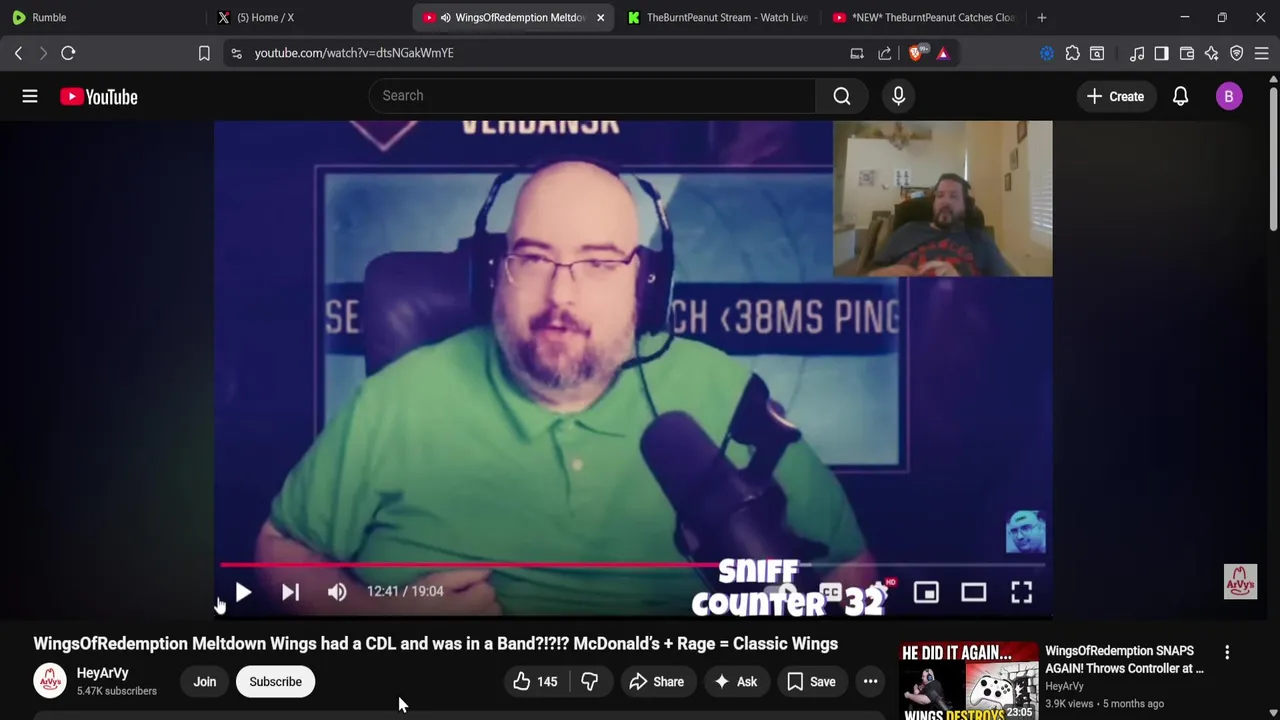Play the paused video

coord(243,592)
